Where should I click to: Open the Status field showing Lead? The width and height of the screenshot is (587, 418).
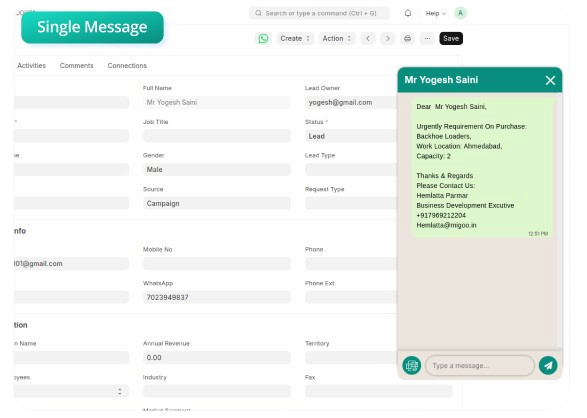pos(351,136)
